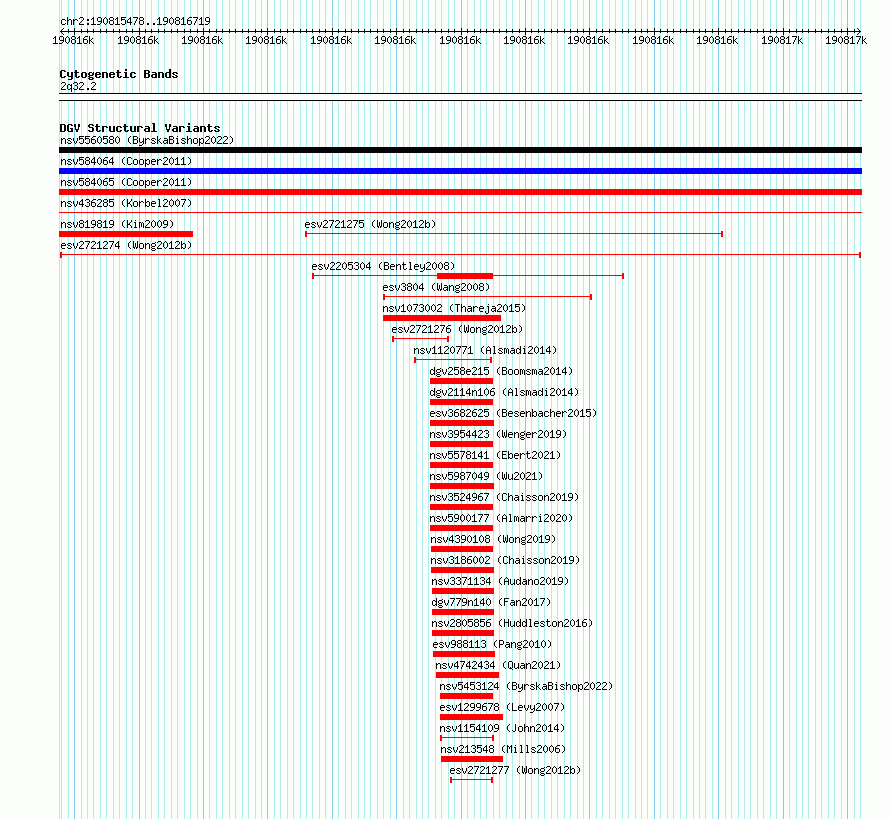This screenshot has height=819, width=890.
Task: Click the nsv213548 (Mills2006) label
Action: 503,749
